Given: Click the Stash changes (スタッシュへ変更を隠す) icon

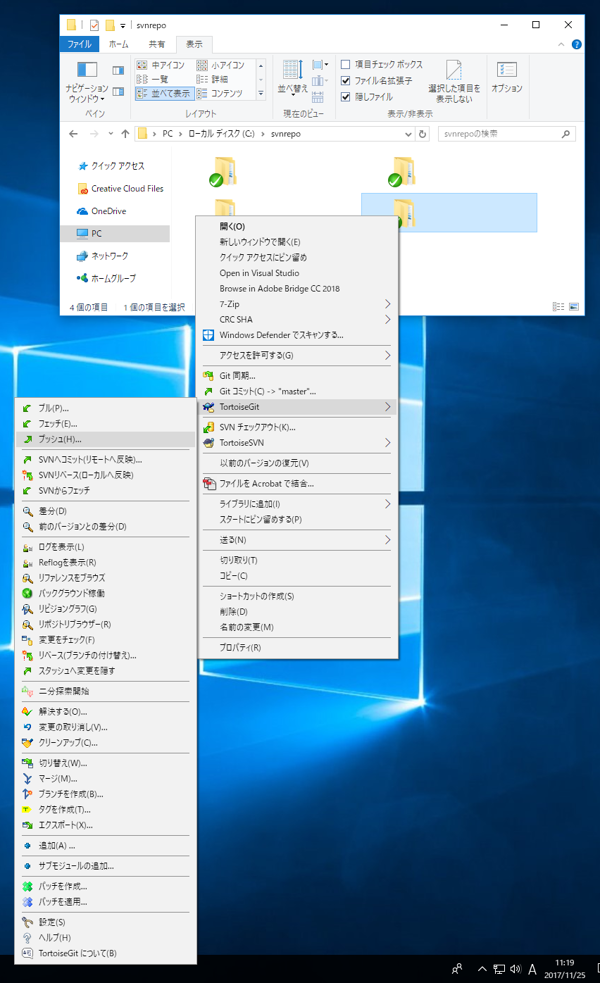Looking at the screenshot, I should point(27,671).
